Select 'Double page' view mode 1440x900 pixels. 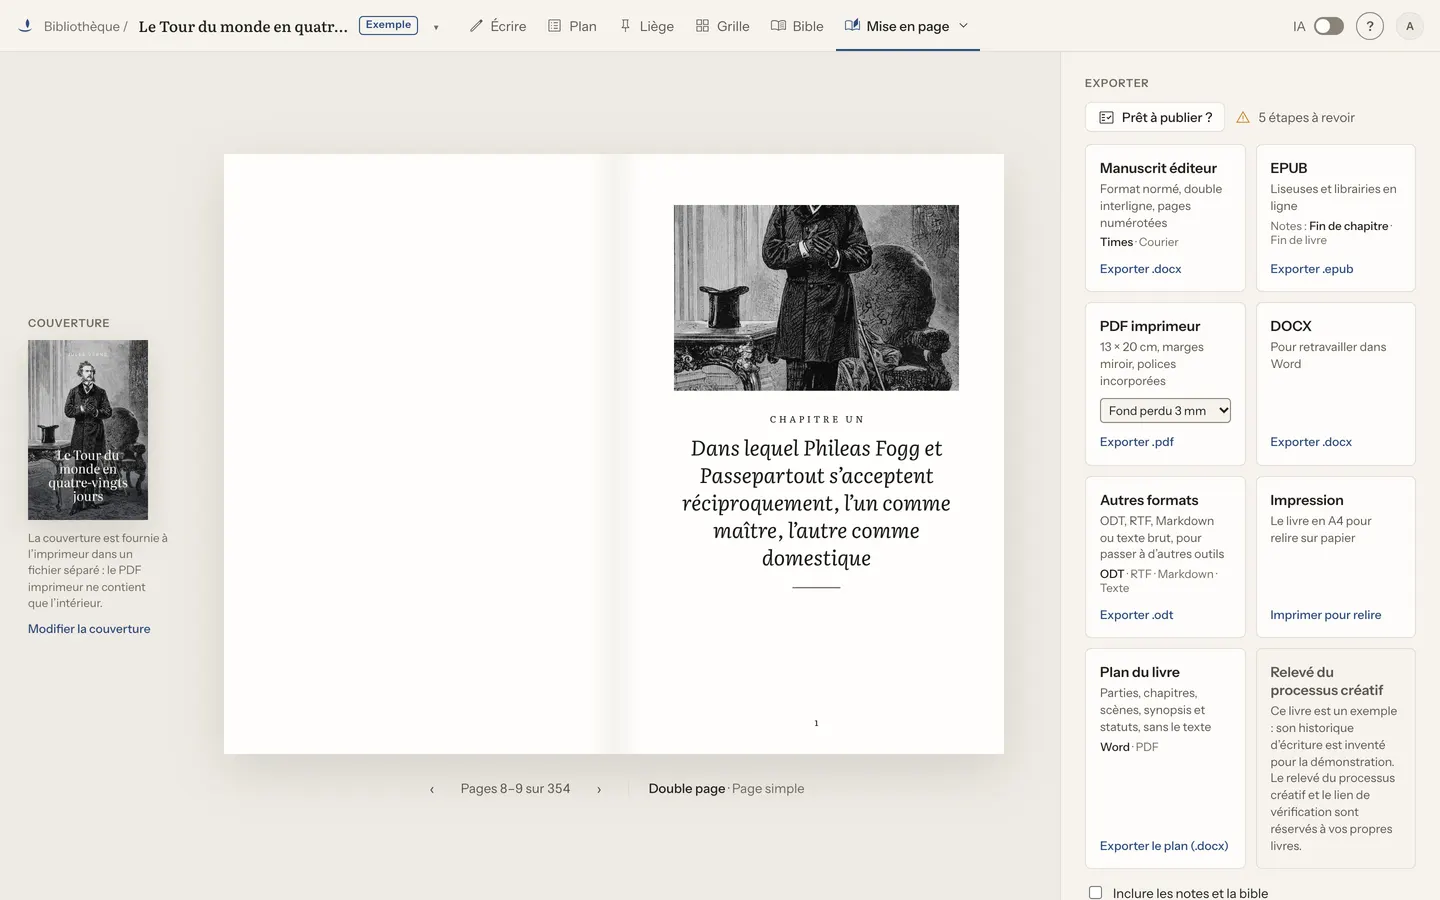tap(687, 789)
